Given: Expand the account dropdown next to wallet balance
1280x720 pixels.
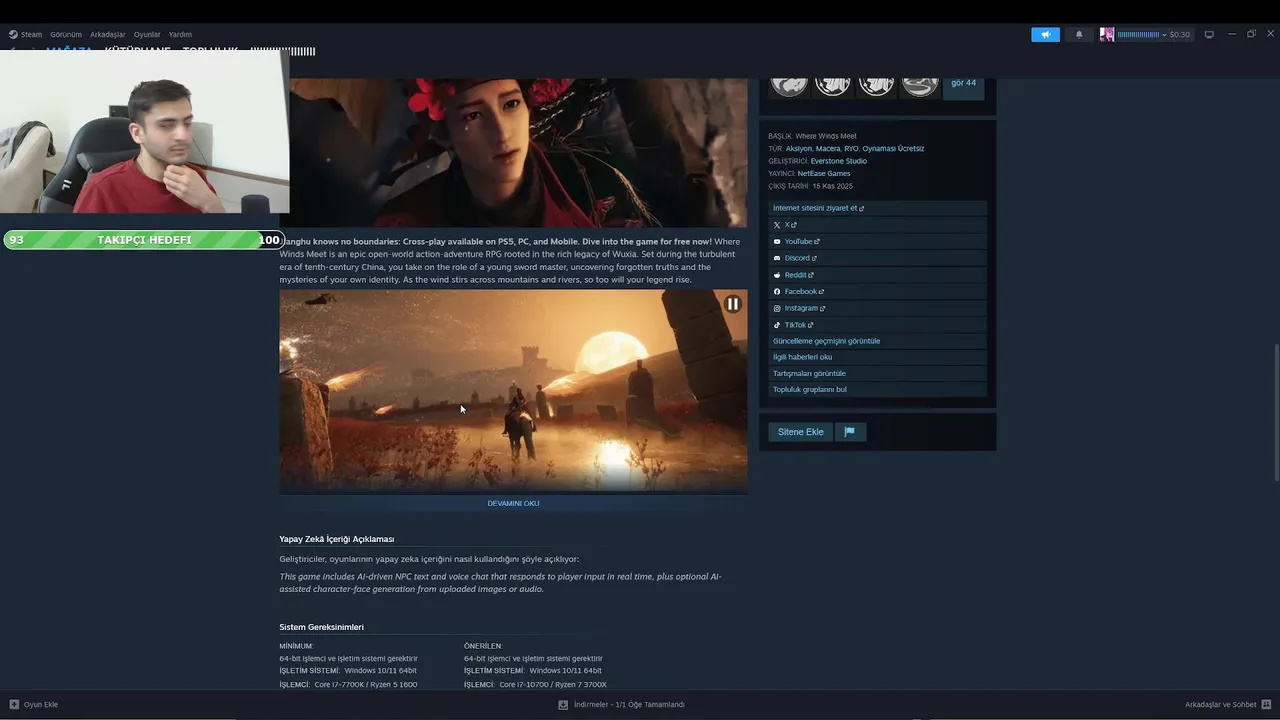Looking at the screenshot, I should tap(1164, 35).
